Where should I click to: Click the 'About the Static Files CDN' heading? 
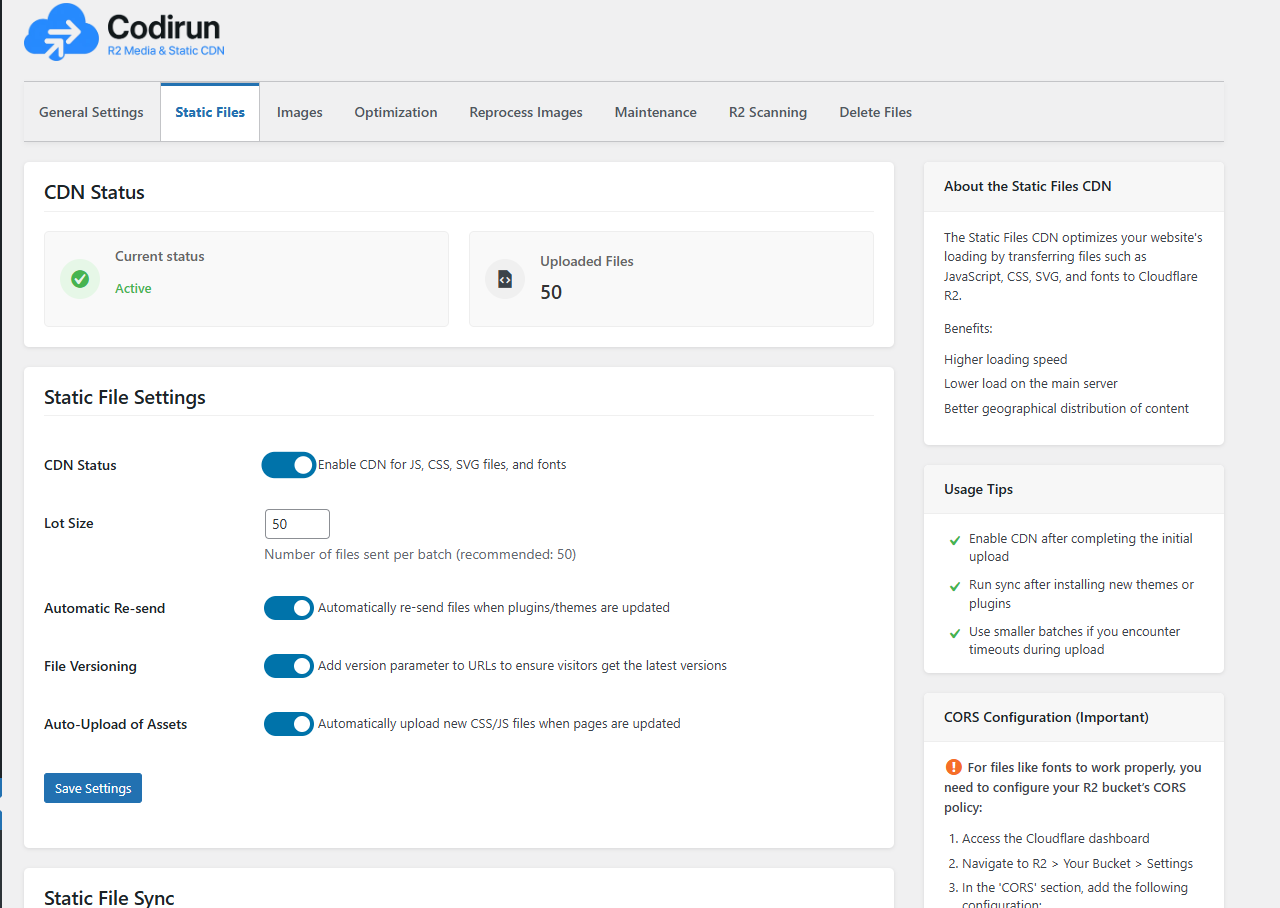[x=1028, y=186]
